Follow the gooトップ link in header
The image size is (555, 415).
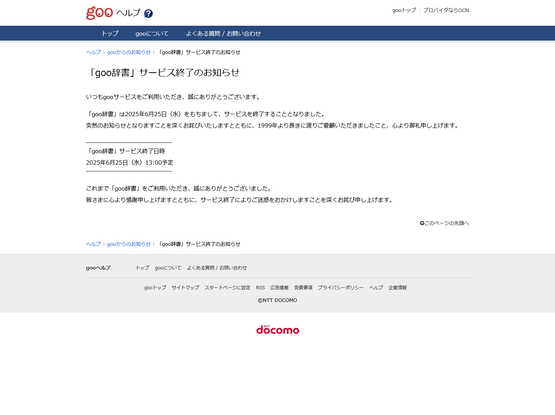pyautogui.click(x=404, y=10)
